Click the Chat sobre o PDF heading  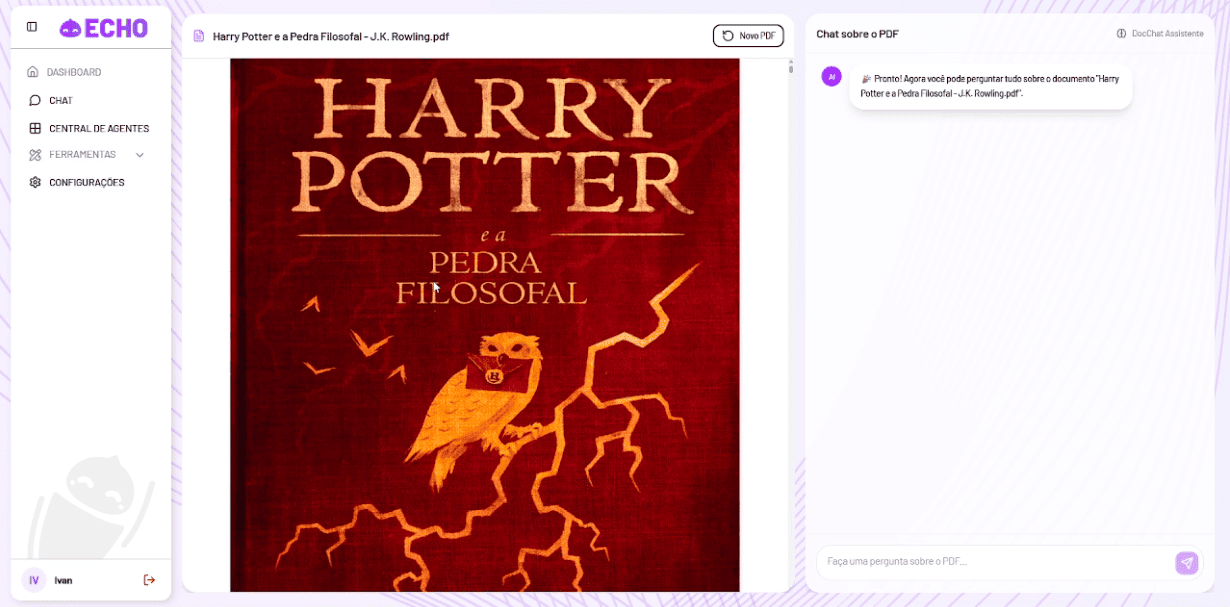857,34
